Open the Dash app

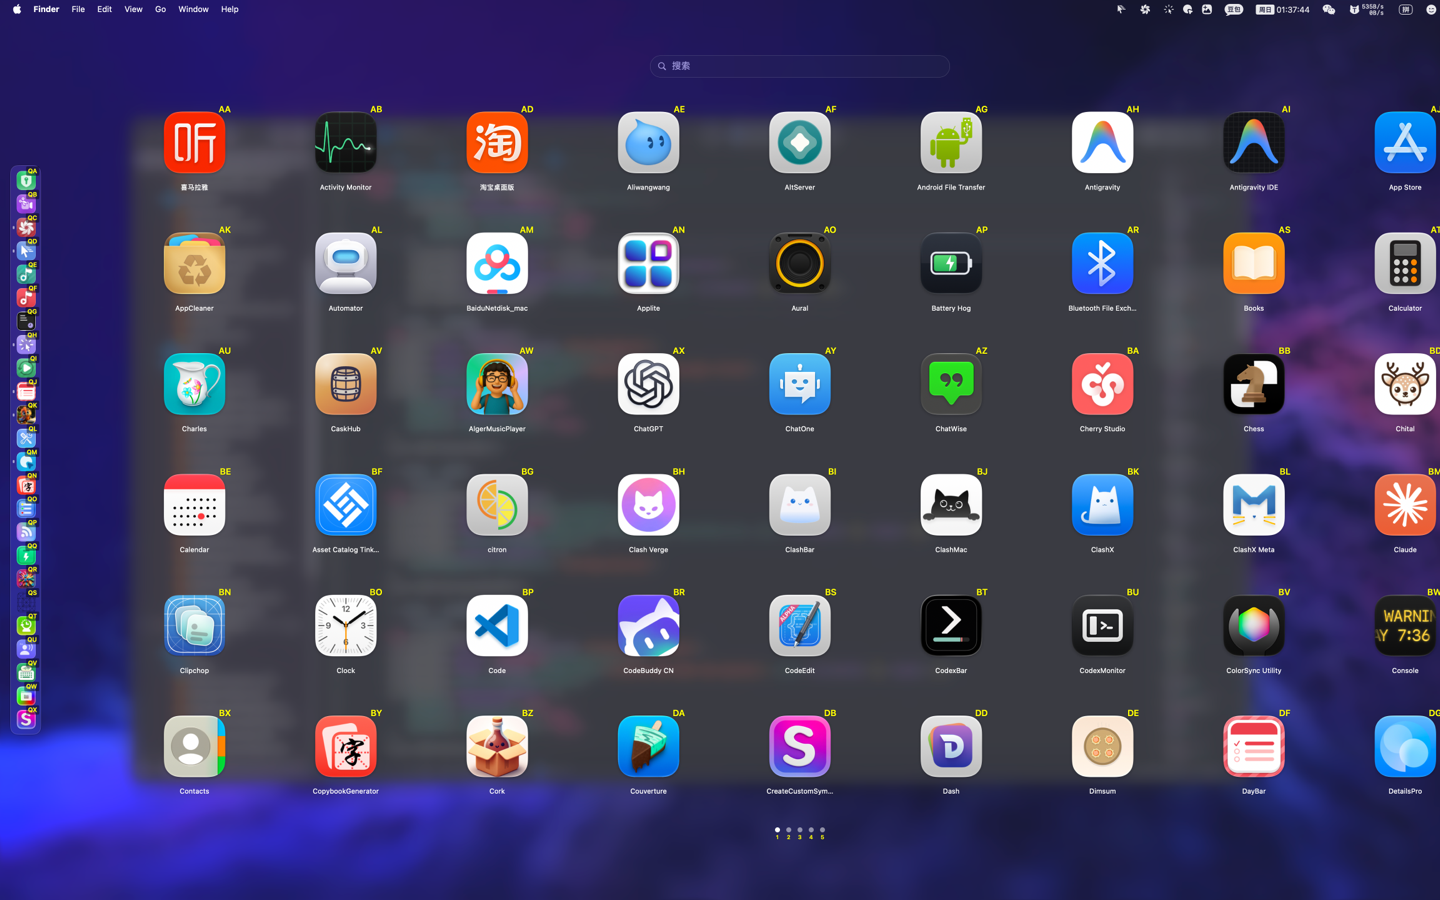pyautogui.click(x=951, y=747)
